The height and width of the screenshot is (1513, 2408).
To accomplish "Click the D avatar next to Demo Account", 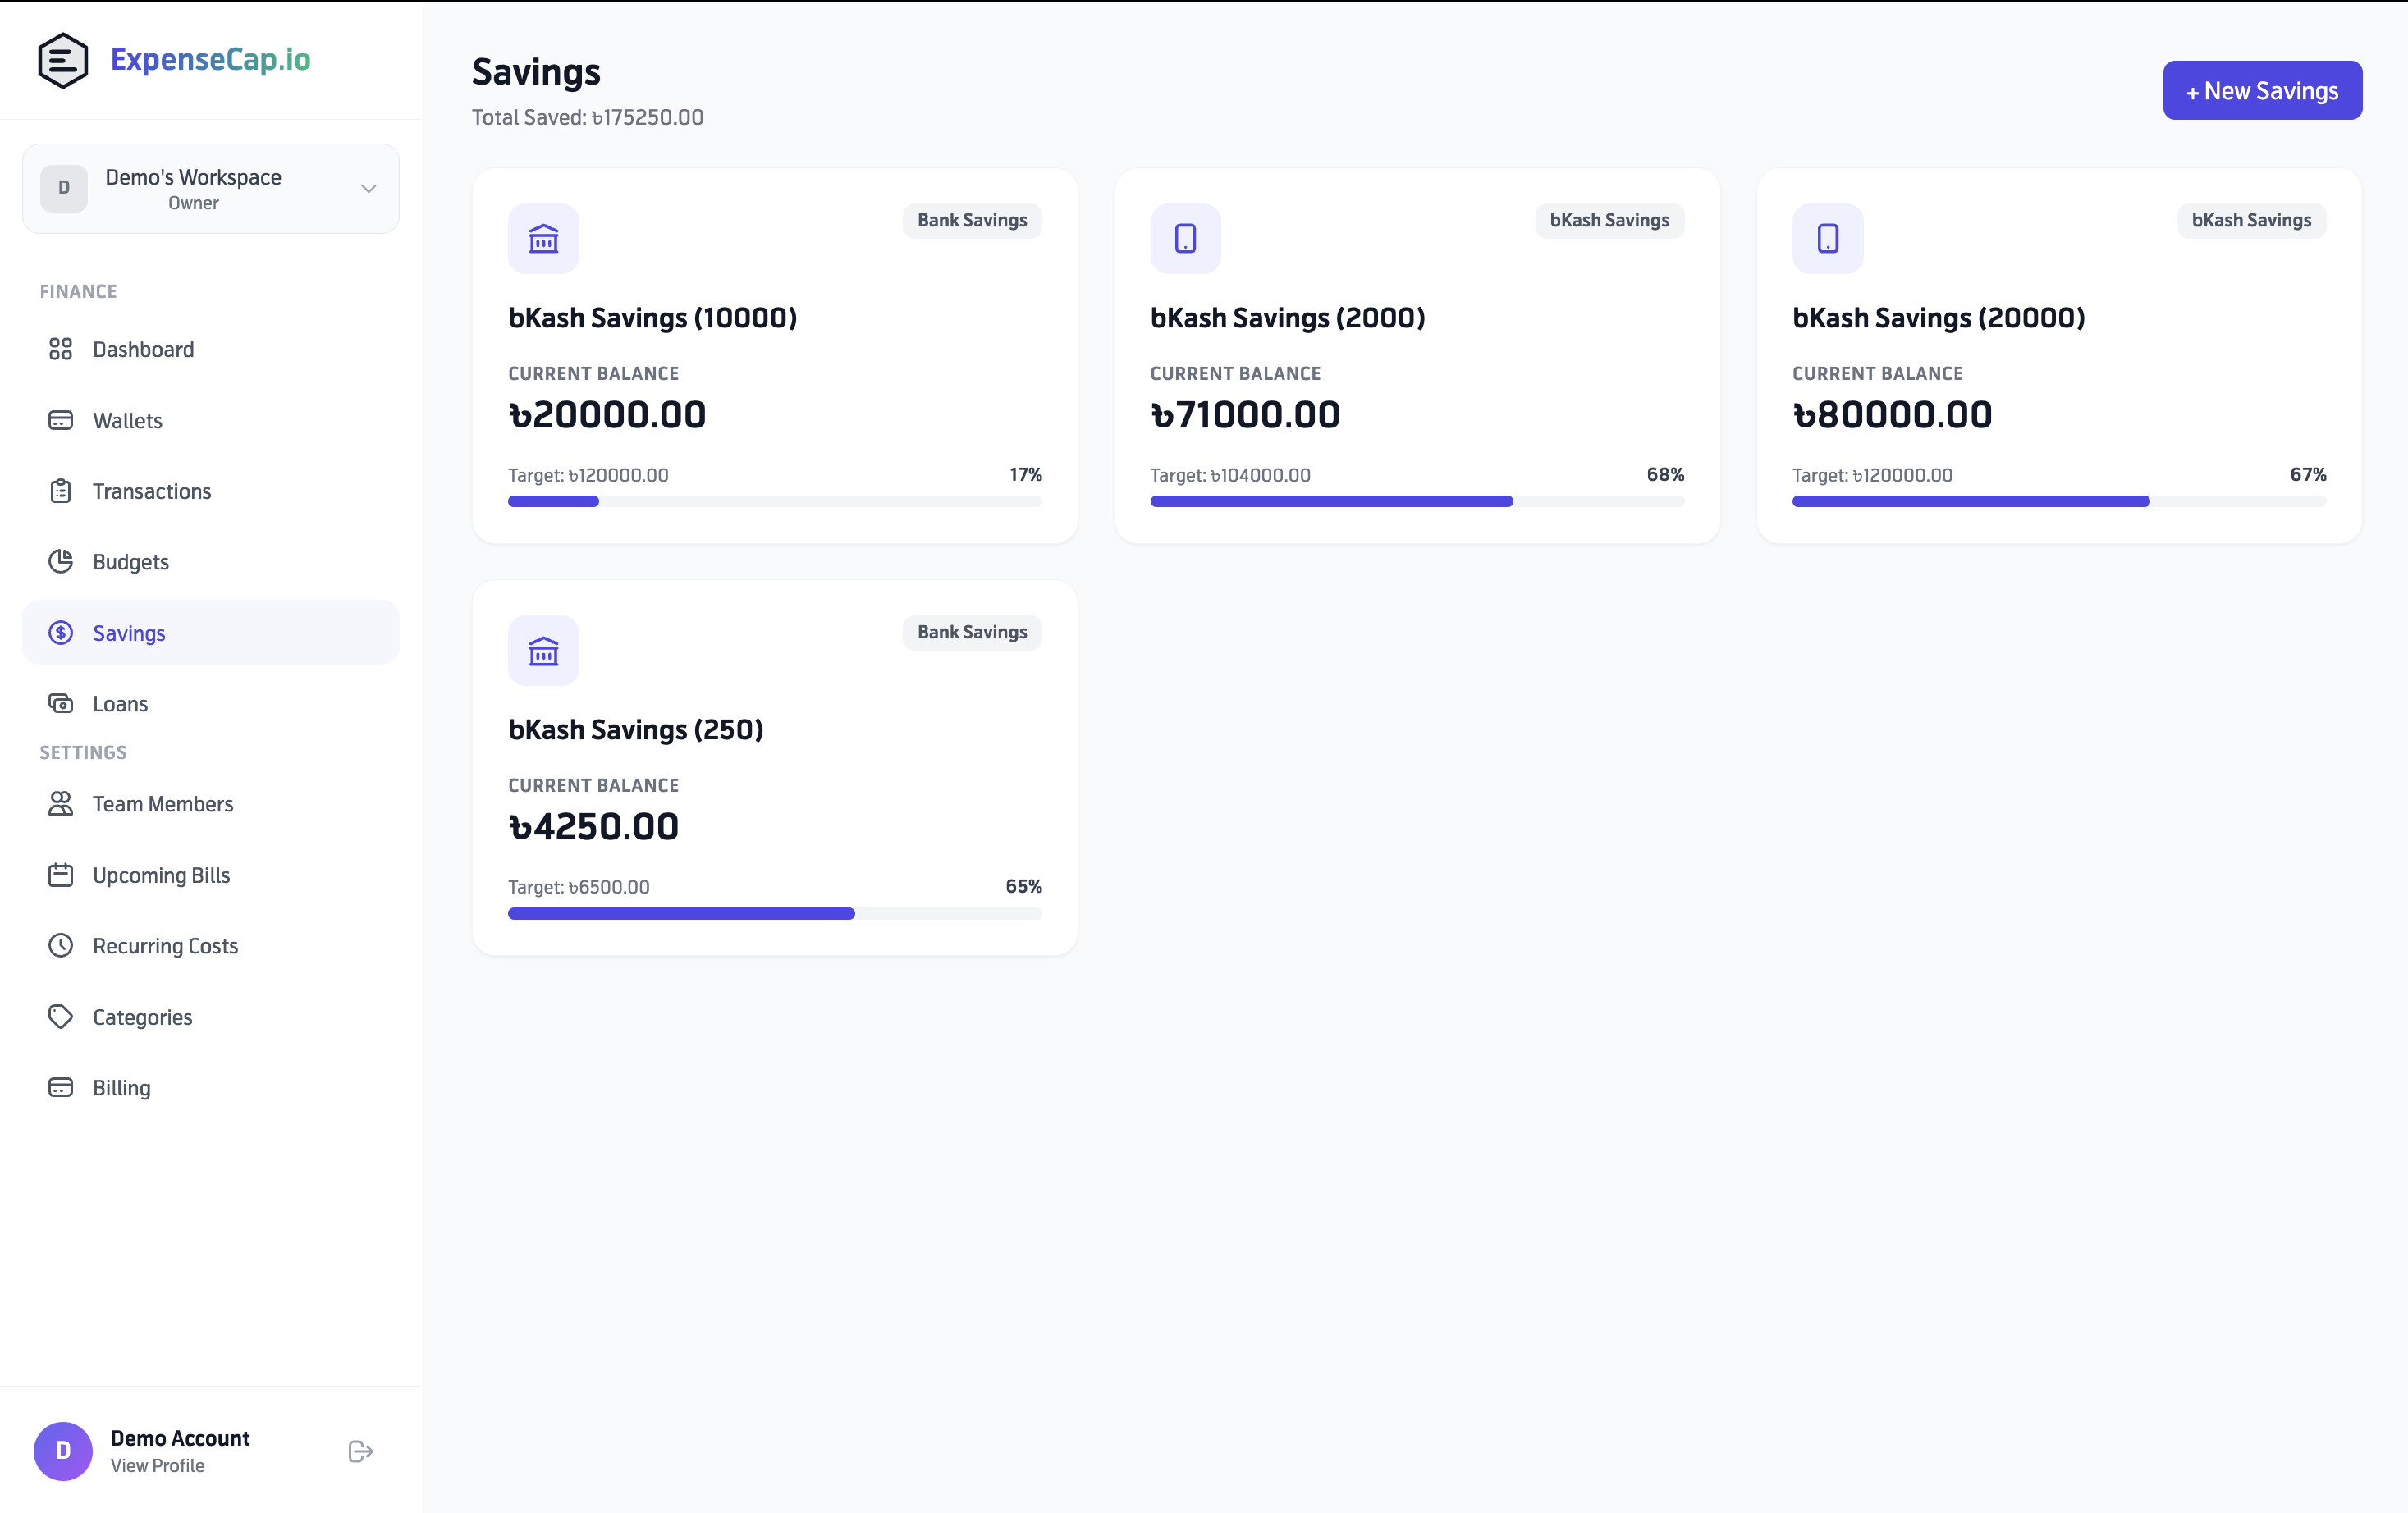I will 62,1451.
